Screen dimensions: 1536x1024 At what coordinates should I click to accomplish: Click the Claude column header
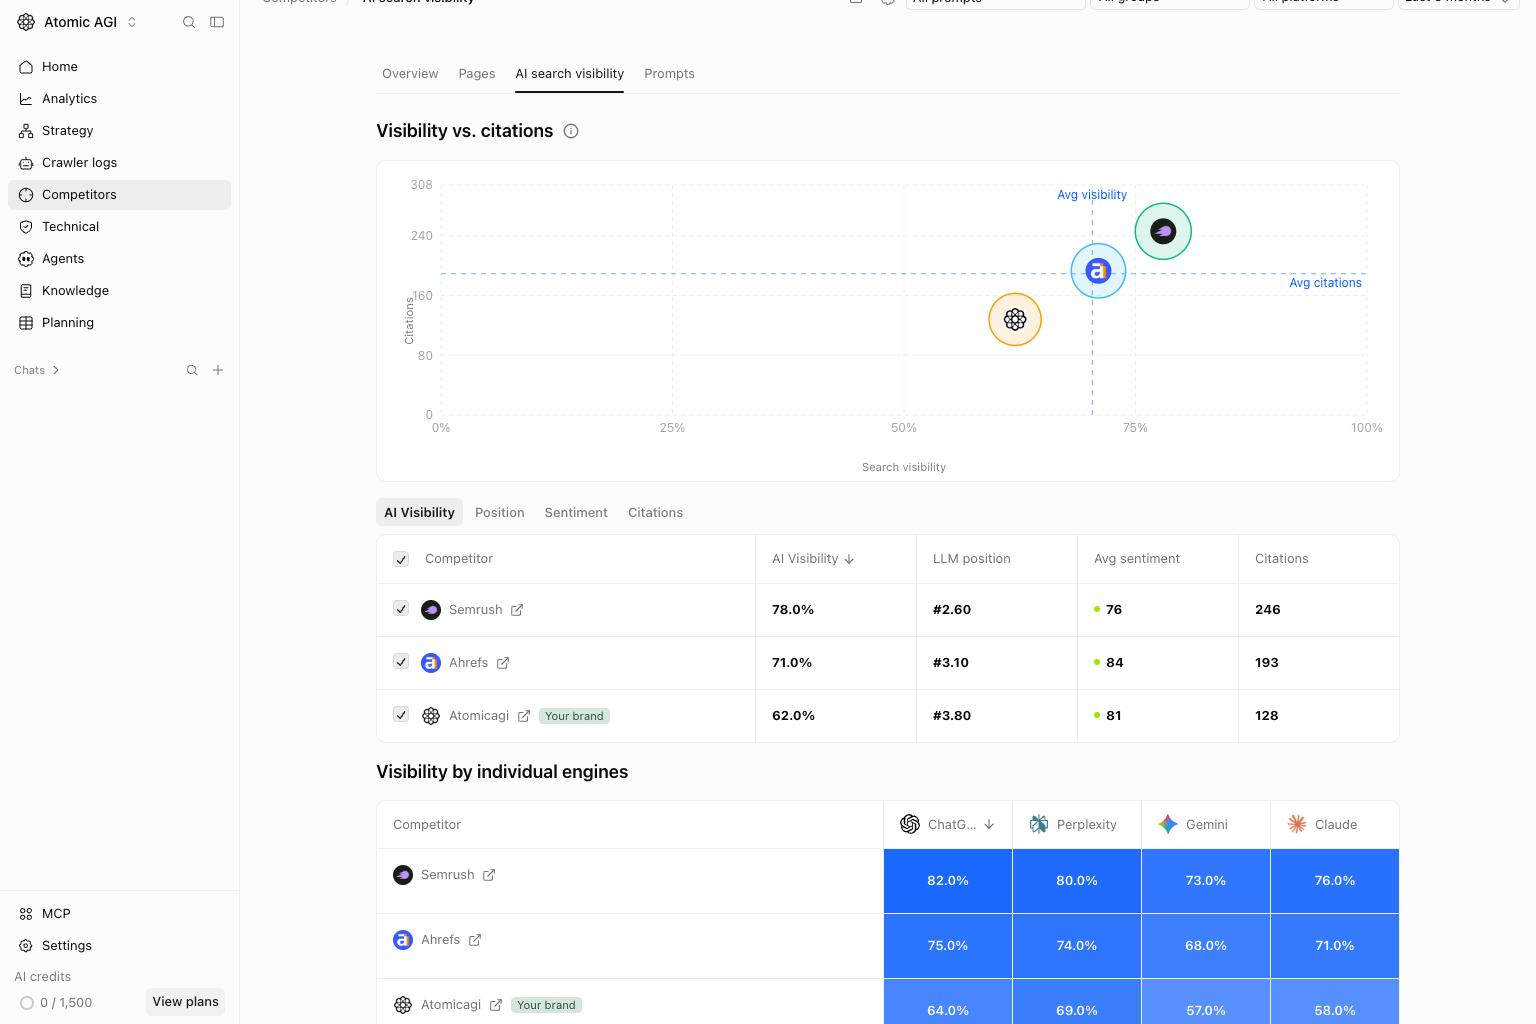point(1335,825)
